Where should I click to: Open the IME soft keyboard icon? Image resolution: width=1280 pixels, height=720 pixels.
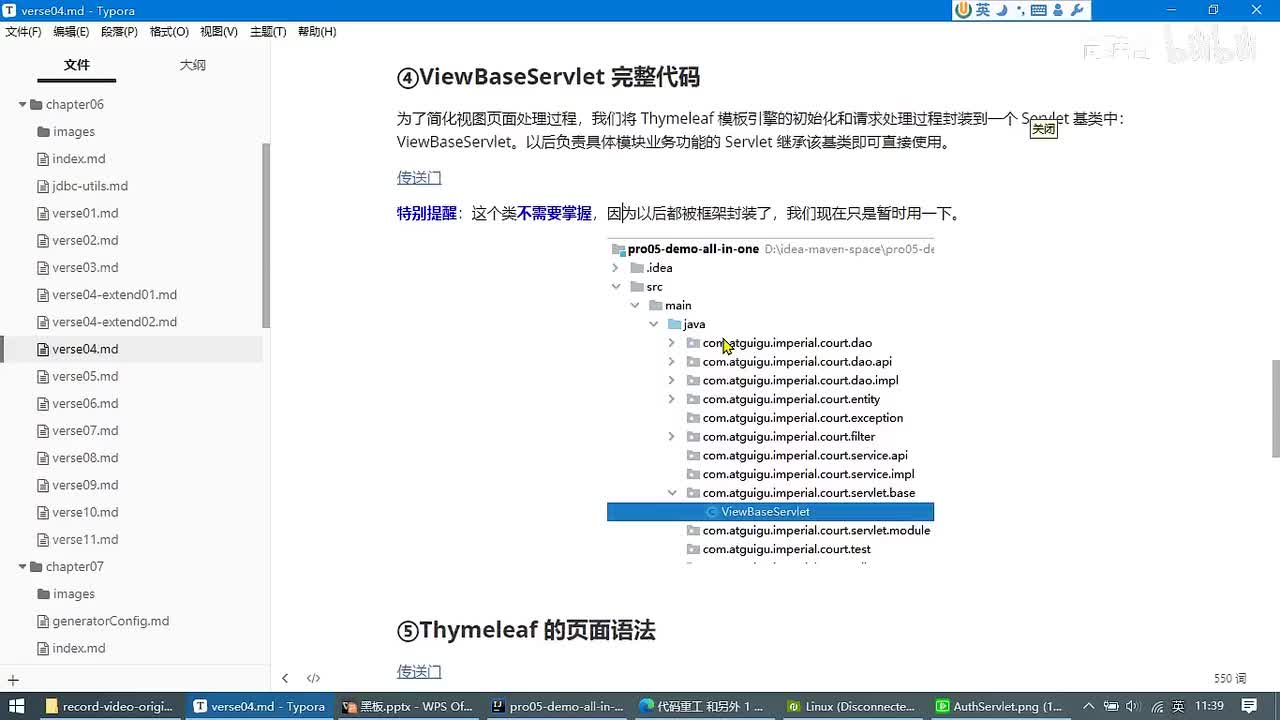[1038, 10]
